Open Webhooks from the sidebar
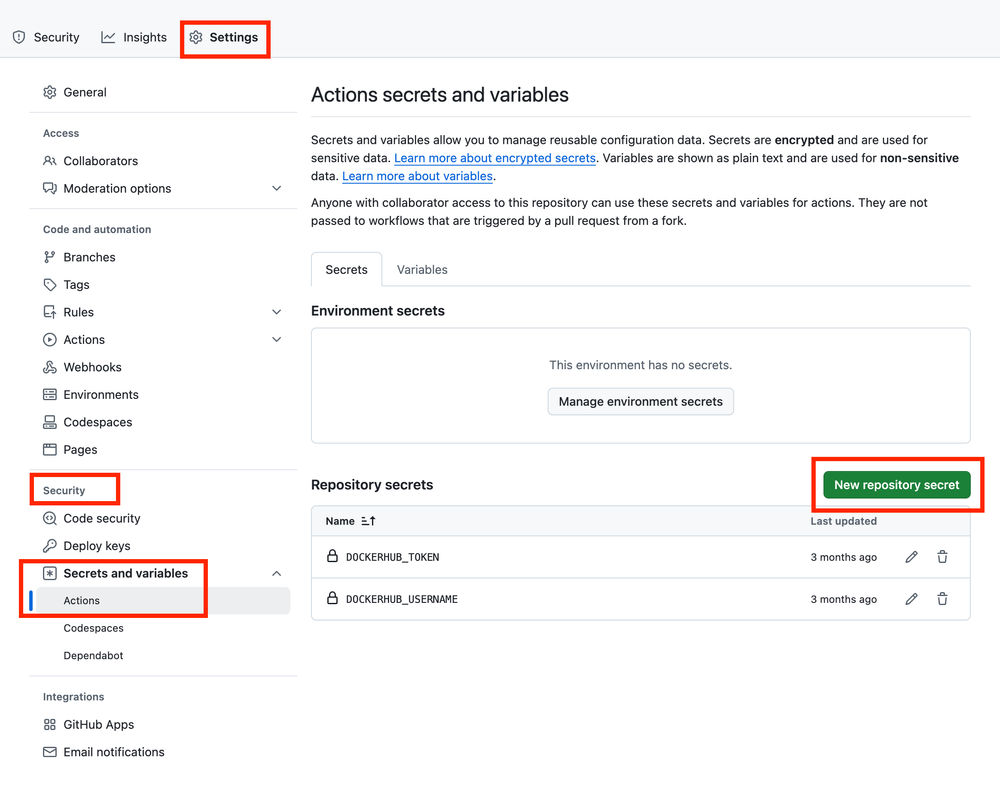Viewport: 1000px width, 790px height. [x=91, y=367]
